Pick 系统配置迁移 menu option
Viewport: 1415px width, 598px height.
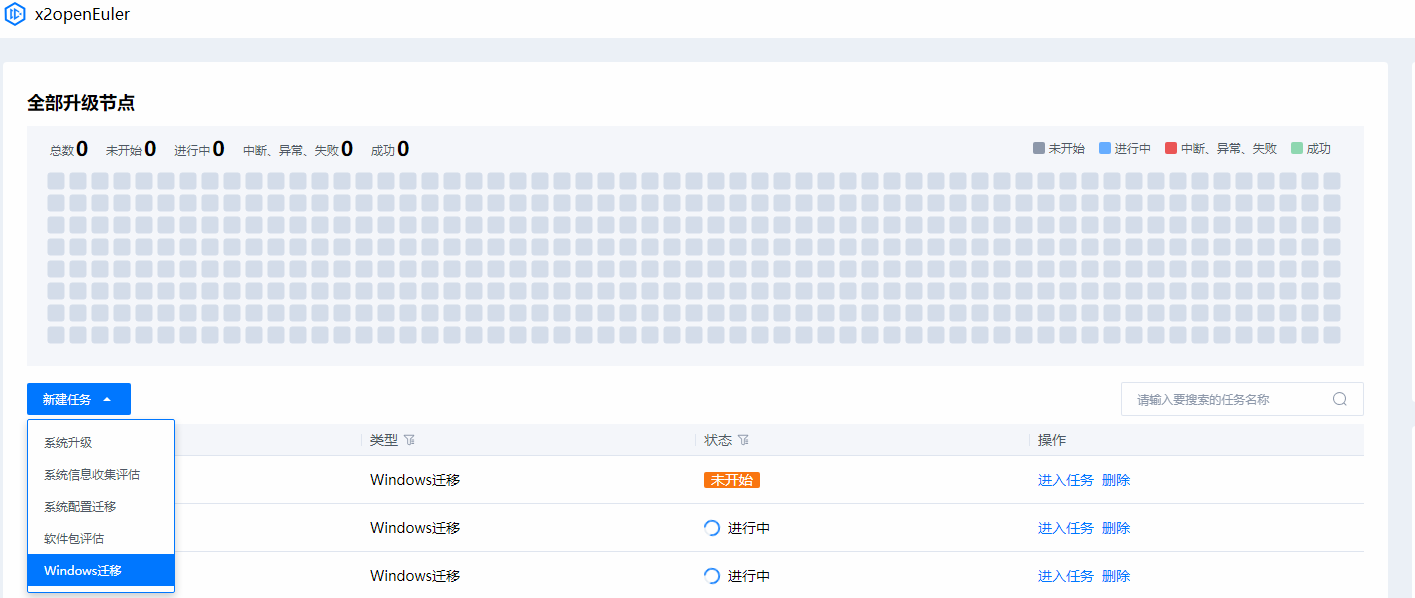coord(80,506)
